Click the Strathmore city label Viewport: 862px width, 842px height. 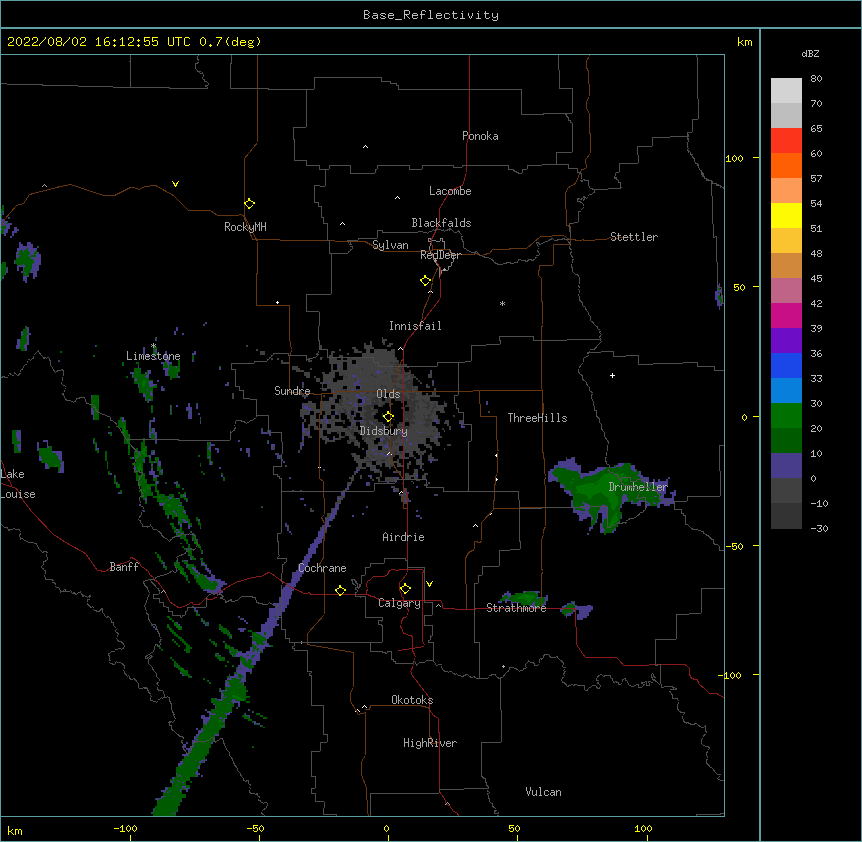pos(516,608)
